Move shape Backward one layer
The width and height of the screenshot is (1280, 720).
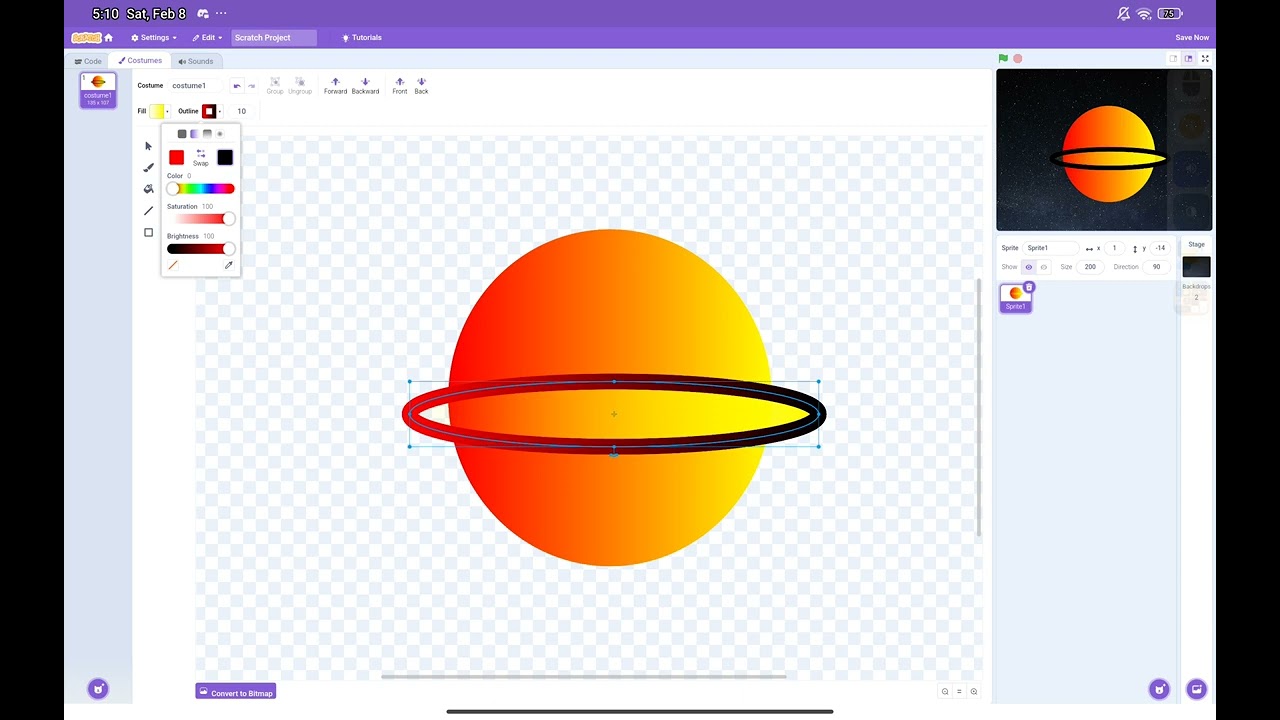pos(365,86)
